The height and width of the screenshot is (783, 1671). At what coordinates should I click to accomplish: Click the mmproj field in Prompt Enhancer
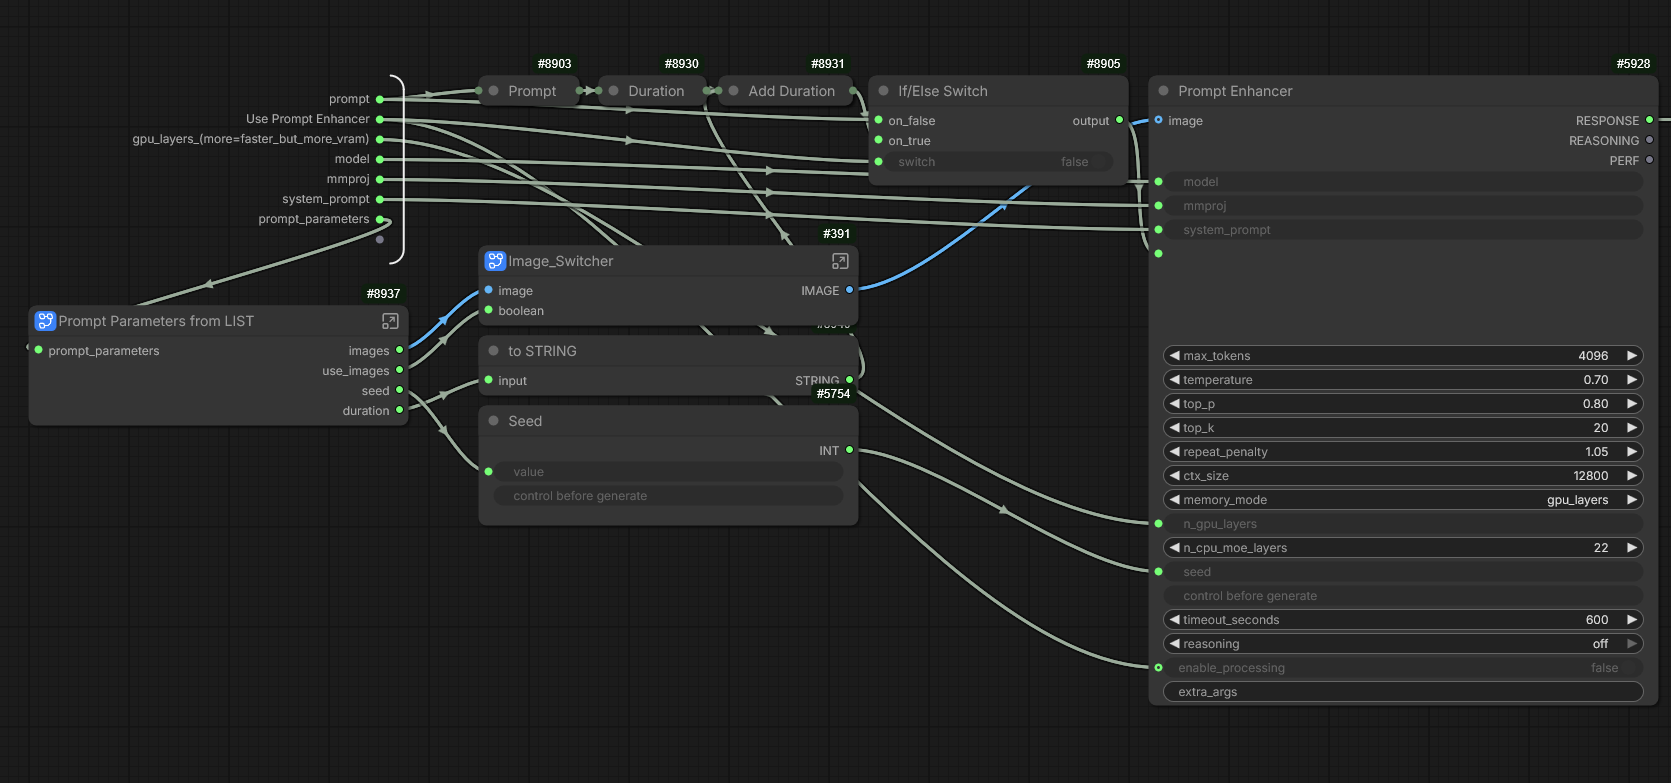click(1404, 206)
